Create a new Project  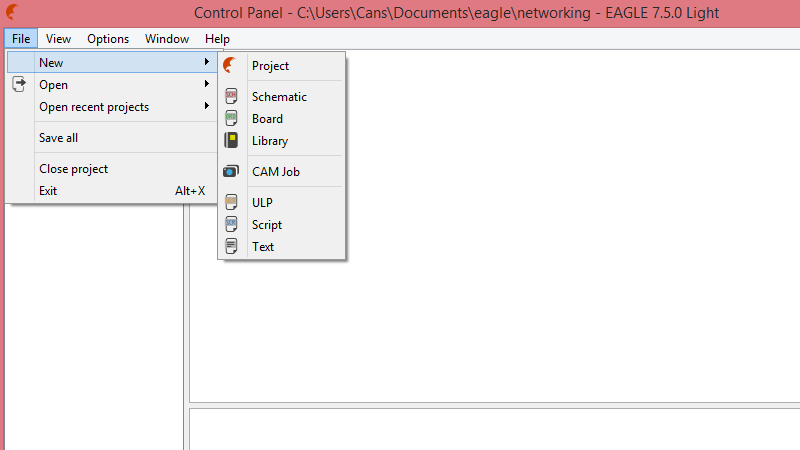point(282,66)
